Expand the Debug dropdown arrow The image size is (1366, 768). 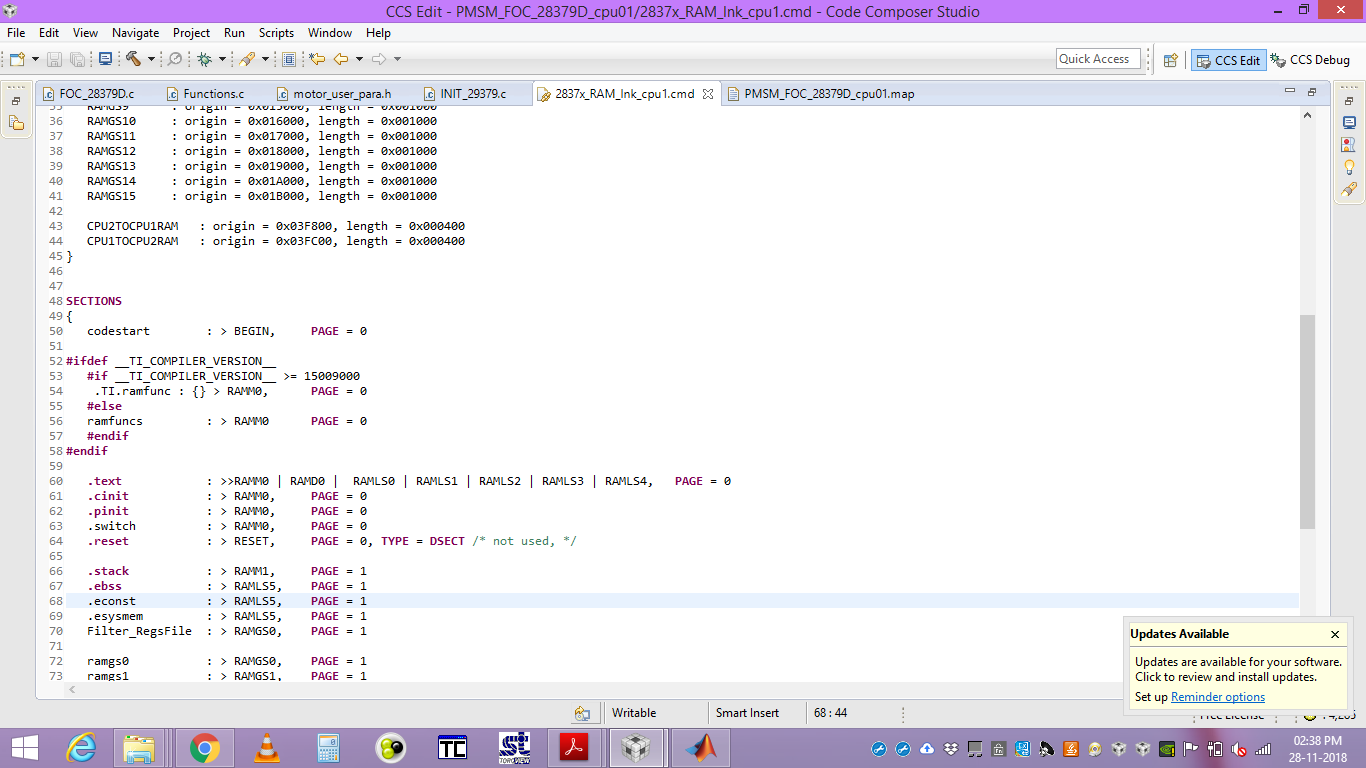pos(222,59)
